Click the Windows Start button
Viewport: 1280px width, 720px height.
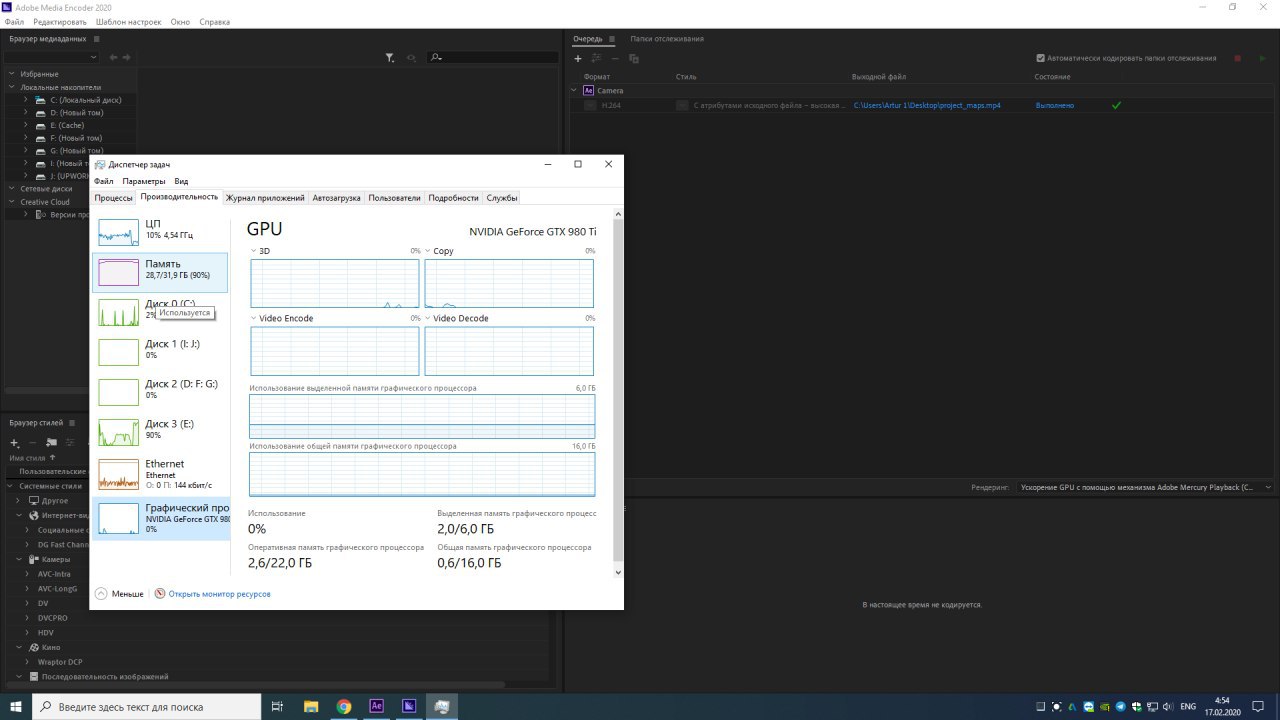coord(16,706)
